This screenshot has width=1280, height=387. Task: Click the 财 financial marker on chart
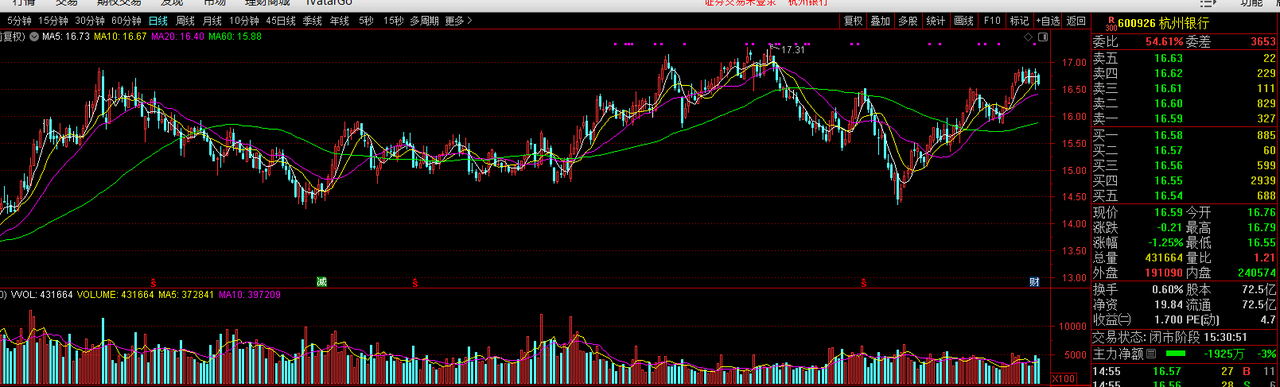pyautogui.click(x=1034, y=282)
